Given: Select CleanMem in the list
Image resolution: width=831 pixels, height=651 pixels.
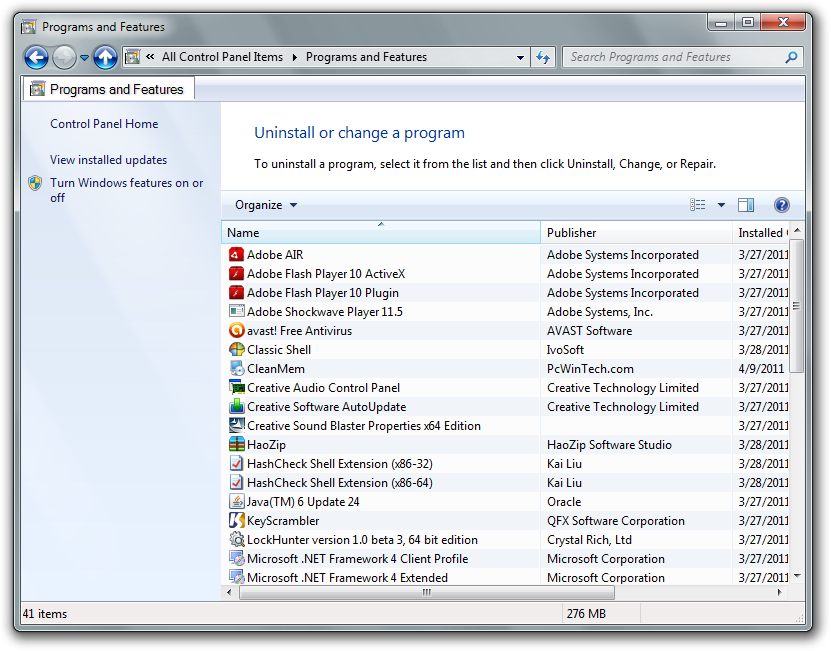Looking at the screenshot, I should coord(276,368).
